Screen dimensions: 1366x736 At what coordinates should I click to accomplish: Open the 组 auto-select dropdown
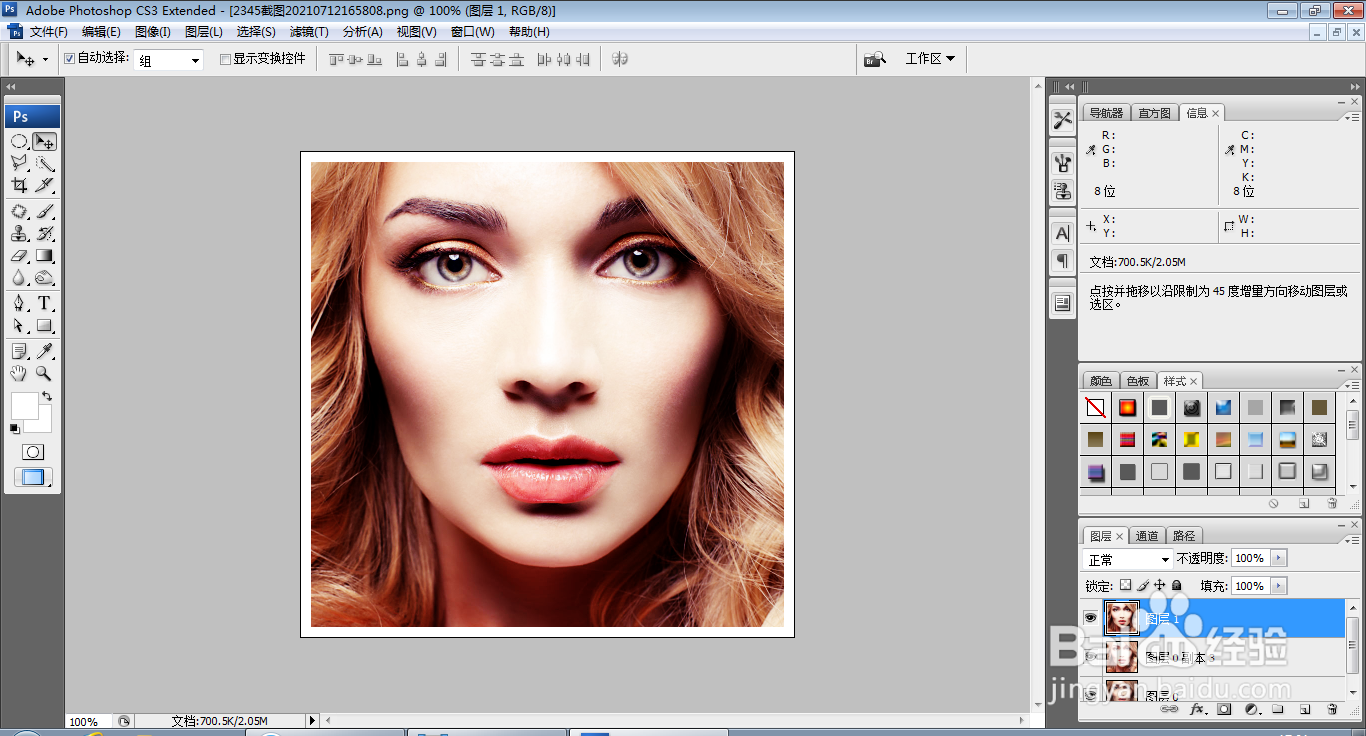[168, 60]
